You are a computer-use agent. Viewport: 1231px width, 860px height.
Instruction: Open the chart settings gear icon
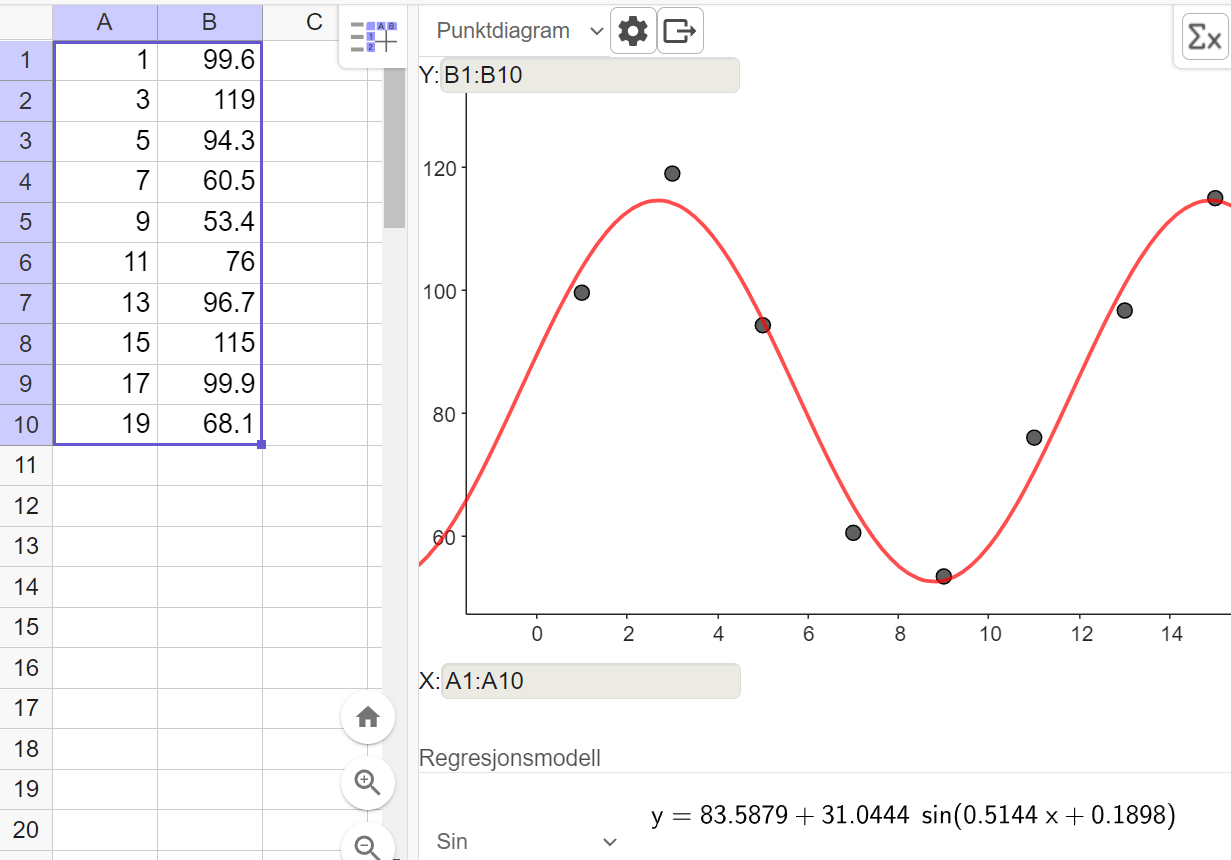pos(633,31)
